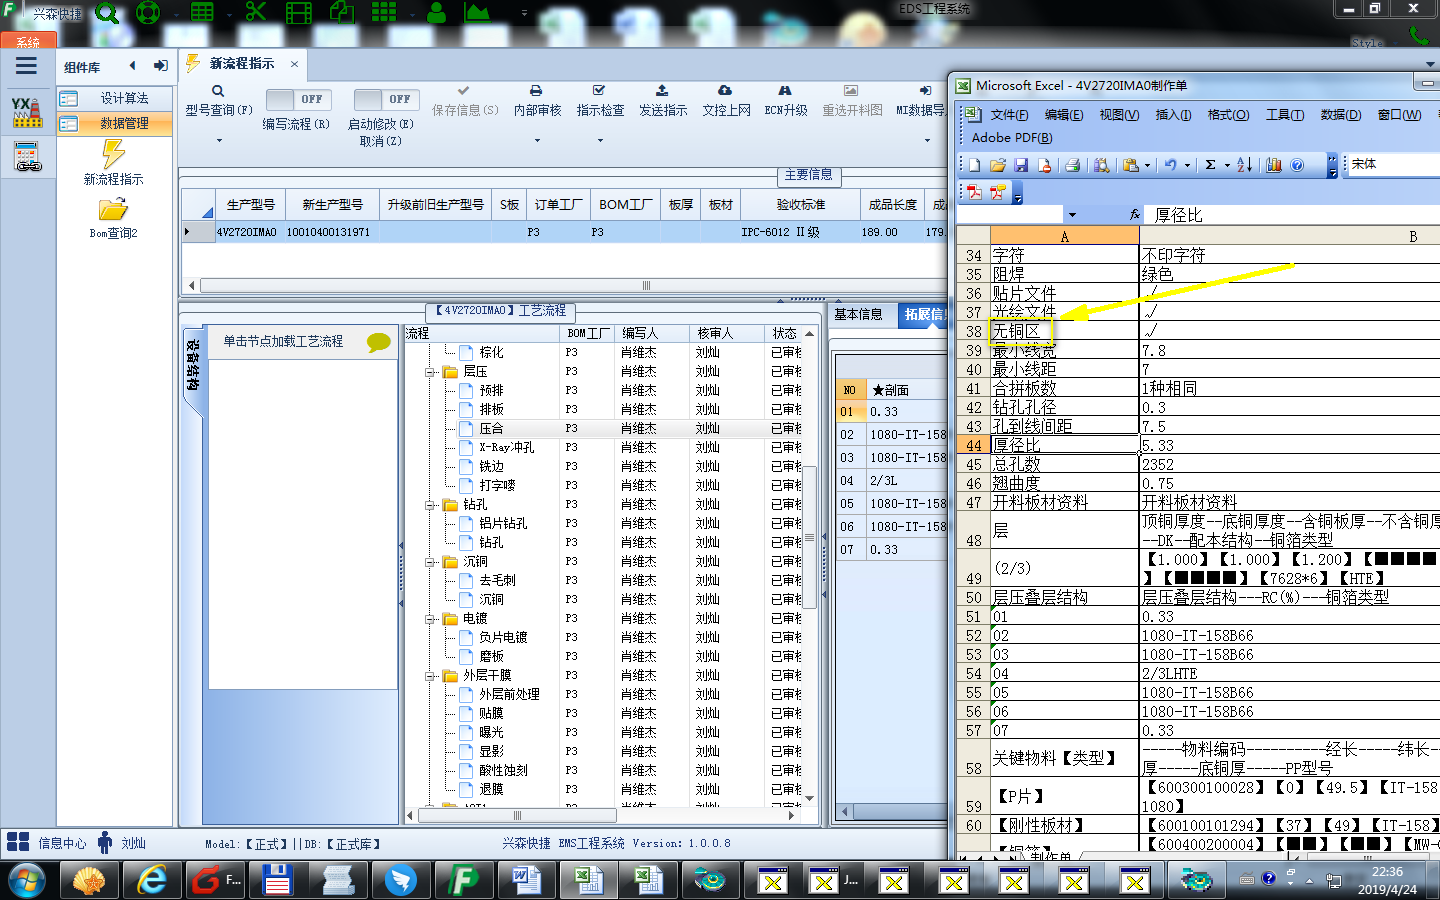Click the green area chart icon
The width and height of the screenshot is (1440, 900).
477,12
